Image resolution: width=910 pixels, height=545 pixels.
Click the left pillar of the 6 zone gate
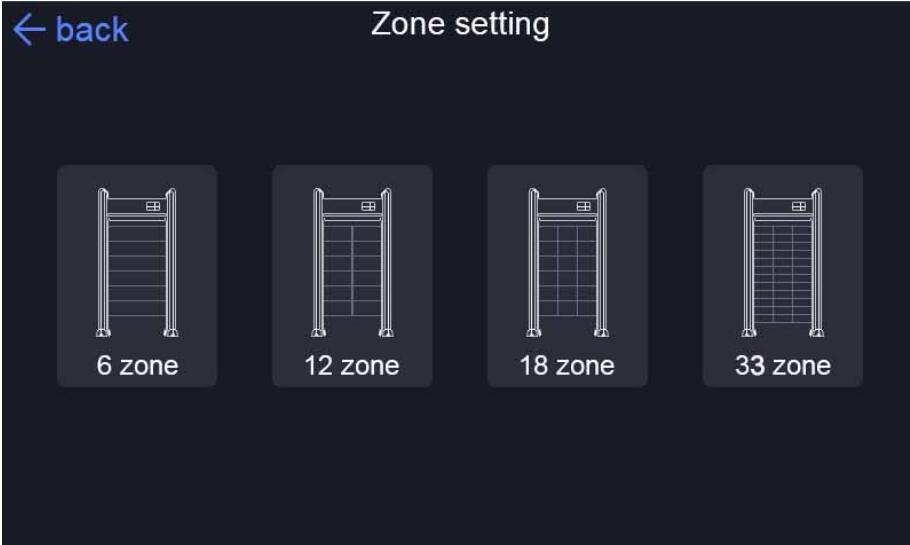tap(103, 262)
